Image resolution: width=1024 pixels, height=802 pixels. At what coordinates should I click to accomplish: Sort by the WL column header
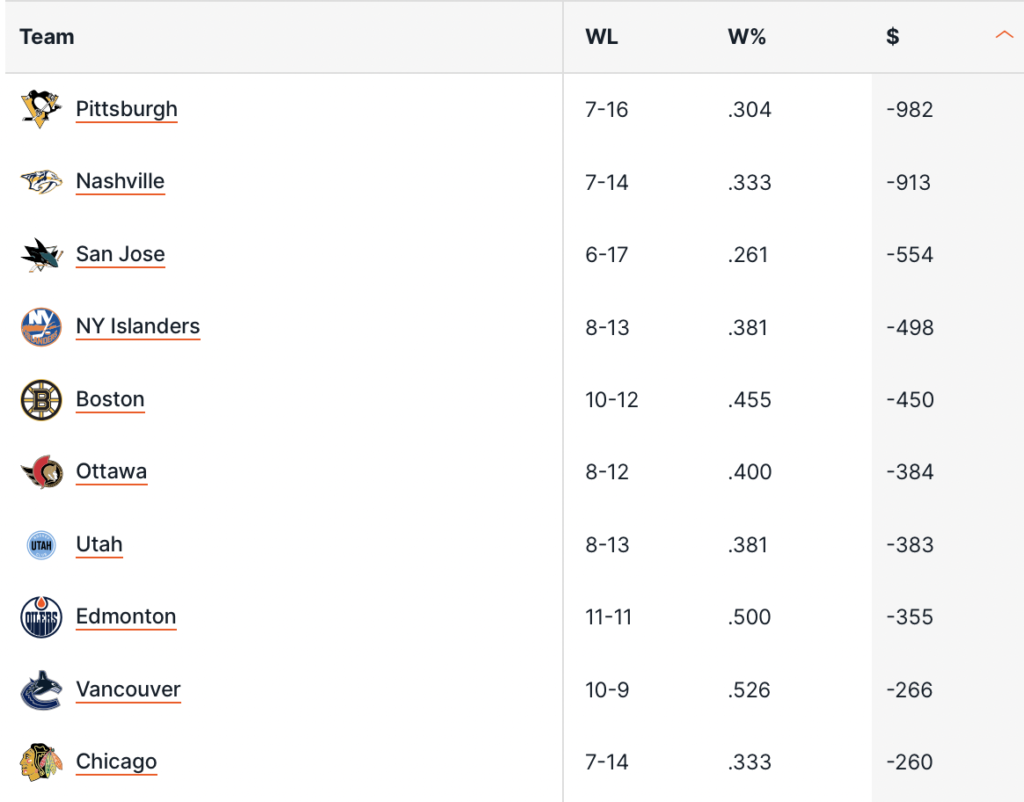[x=601, y=37]
